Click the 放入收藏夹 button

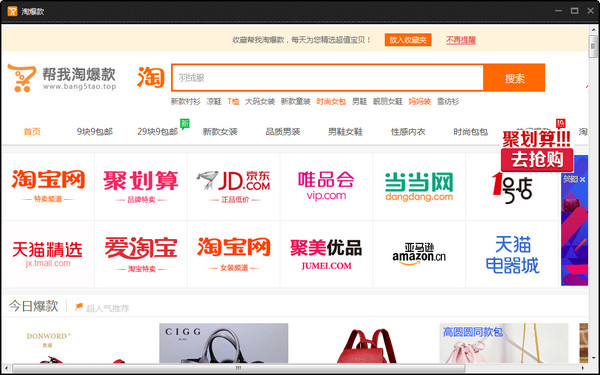pos(408,40)
